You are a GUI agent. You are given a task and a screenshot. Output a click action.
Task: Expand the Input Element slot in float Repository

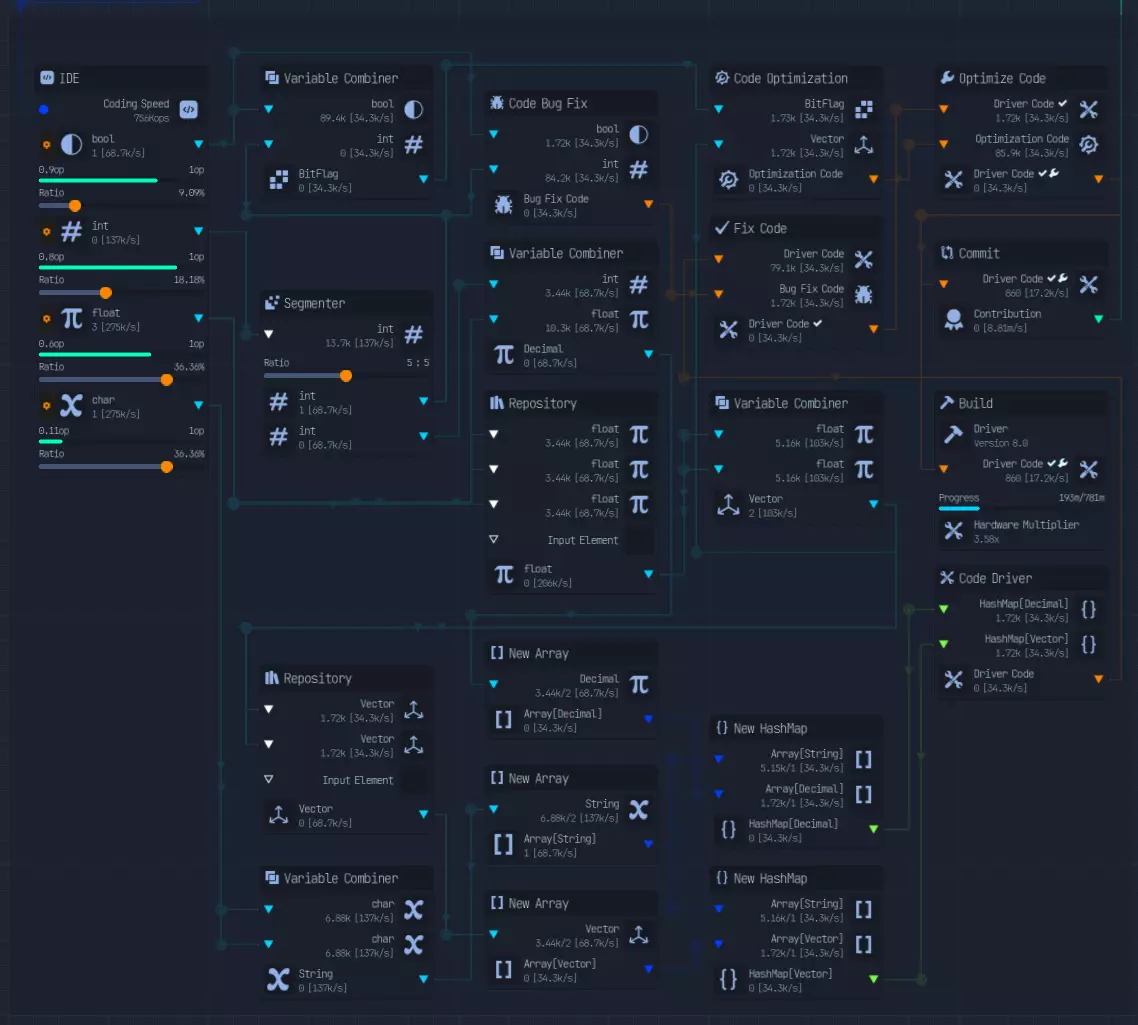coord(494,539)
